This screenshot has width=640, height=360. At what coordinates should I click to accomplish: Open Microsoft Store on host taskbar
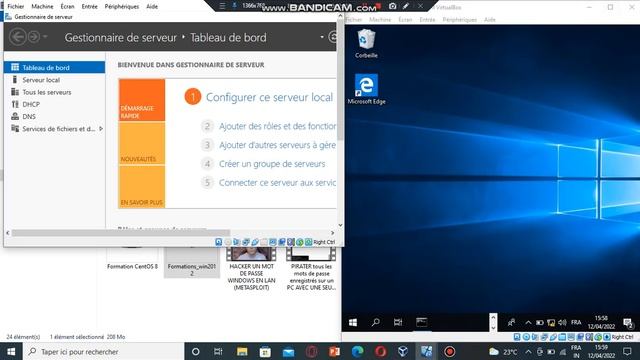(265, 351)
